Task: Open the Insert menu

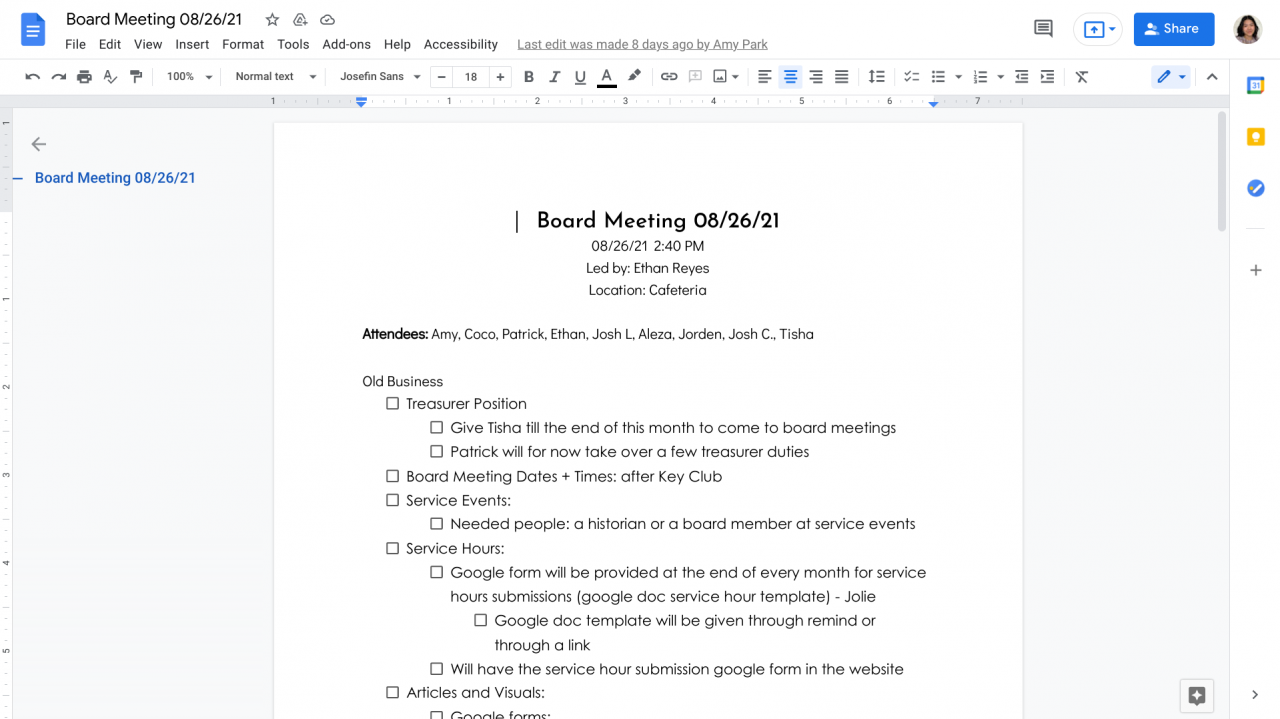Action: [x=192, y=44]
